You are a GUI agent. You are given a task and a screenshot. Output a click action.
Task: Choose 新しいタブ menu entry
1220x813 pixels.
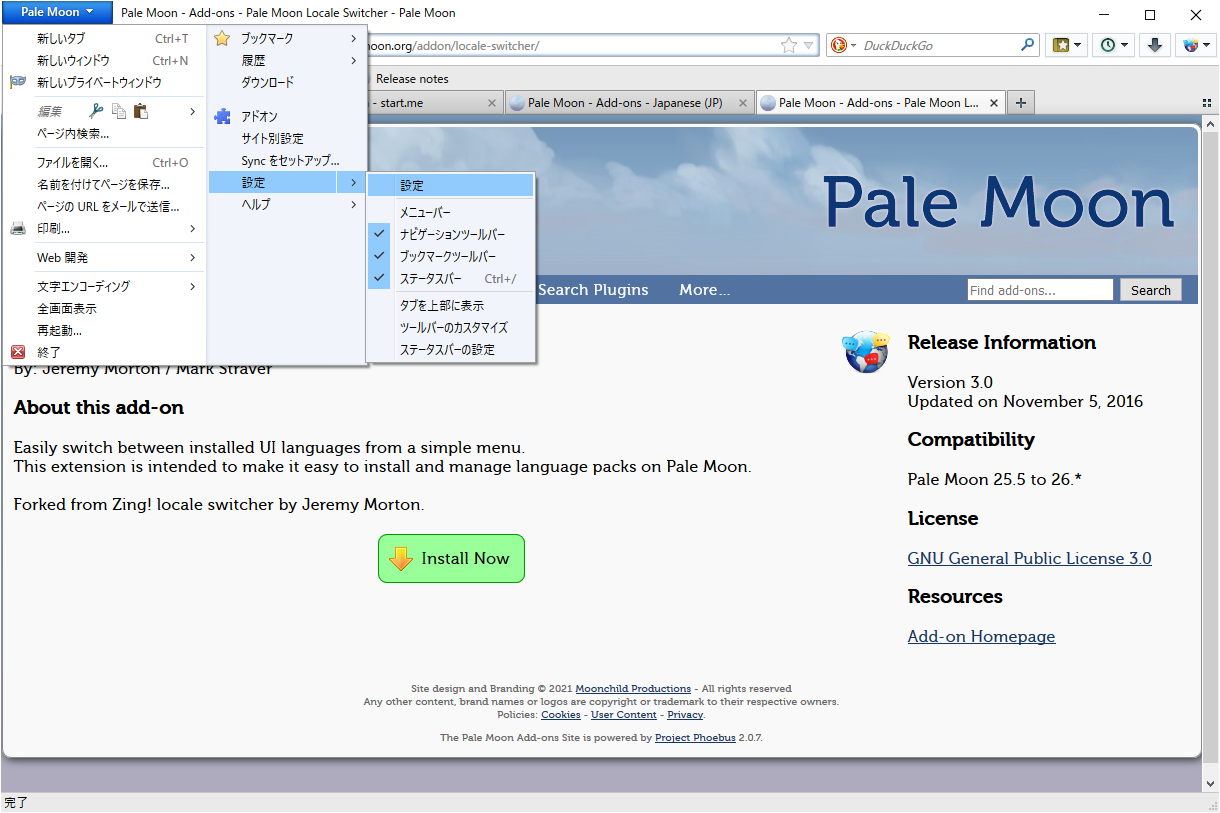pyautogui.click(x=104, y=39)
